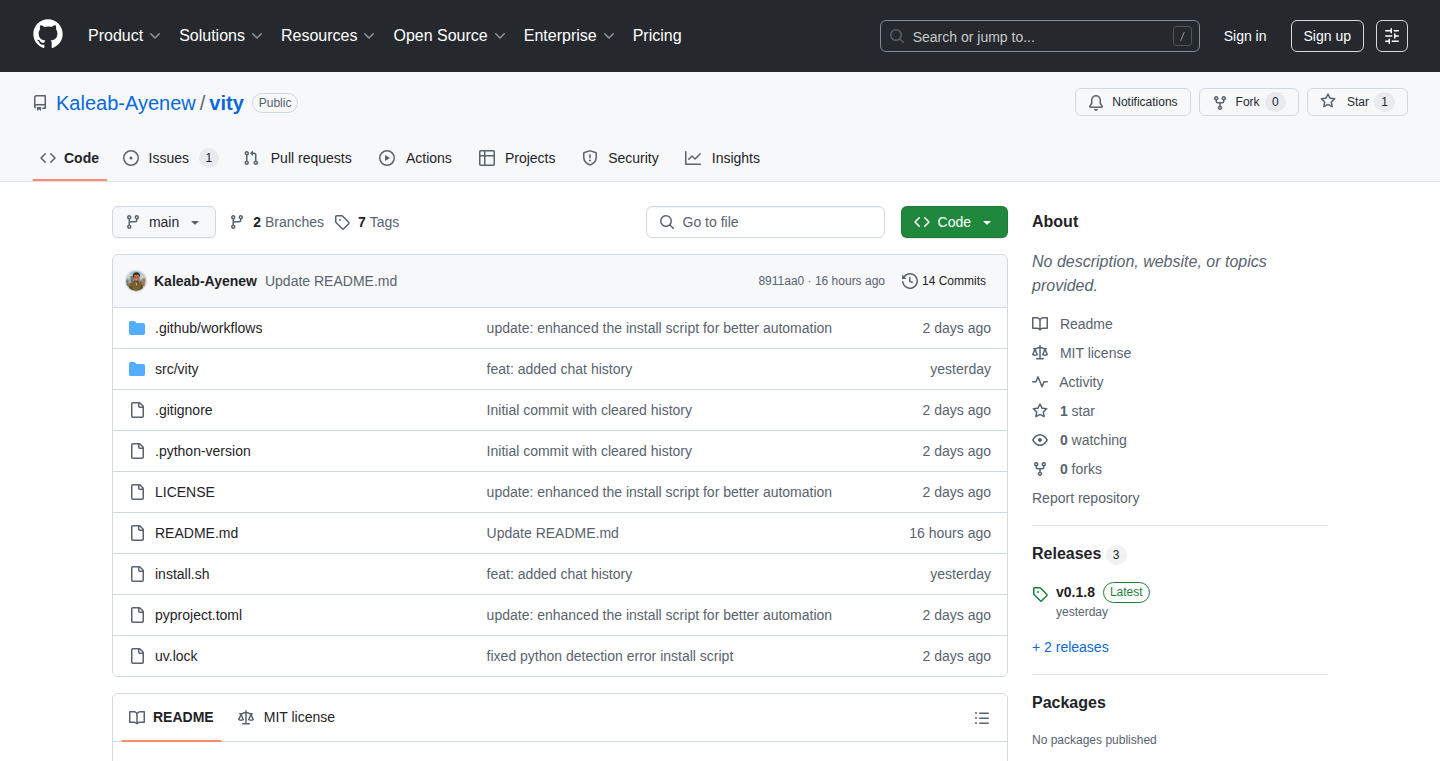Expand the Resources menu
Image resolution: width=1440 pixels, height=761 pixels.
pos(328,36)
